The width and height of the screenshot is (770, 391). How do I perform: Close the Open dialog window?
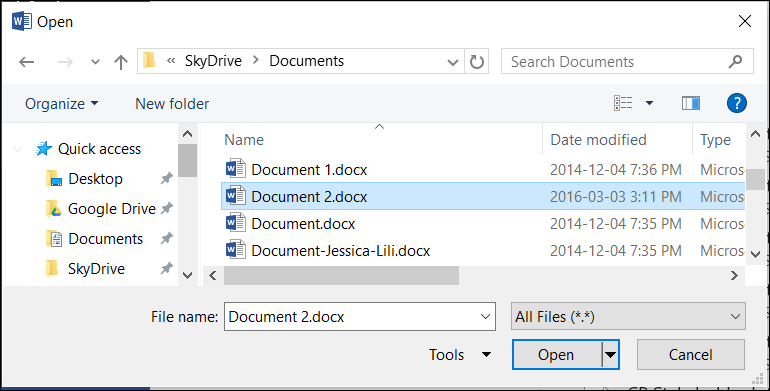[744, 21]
